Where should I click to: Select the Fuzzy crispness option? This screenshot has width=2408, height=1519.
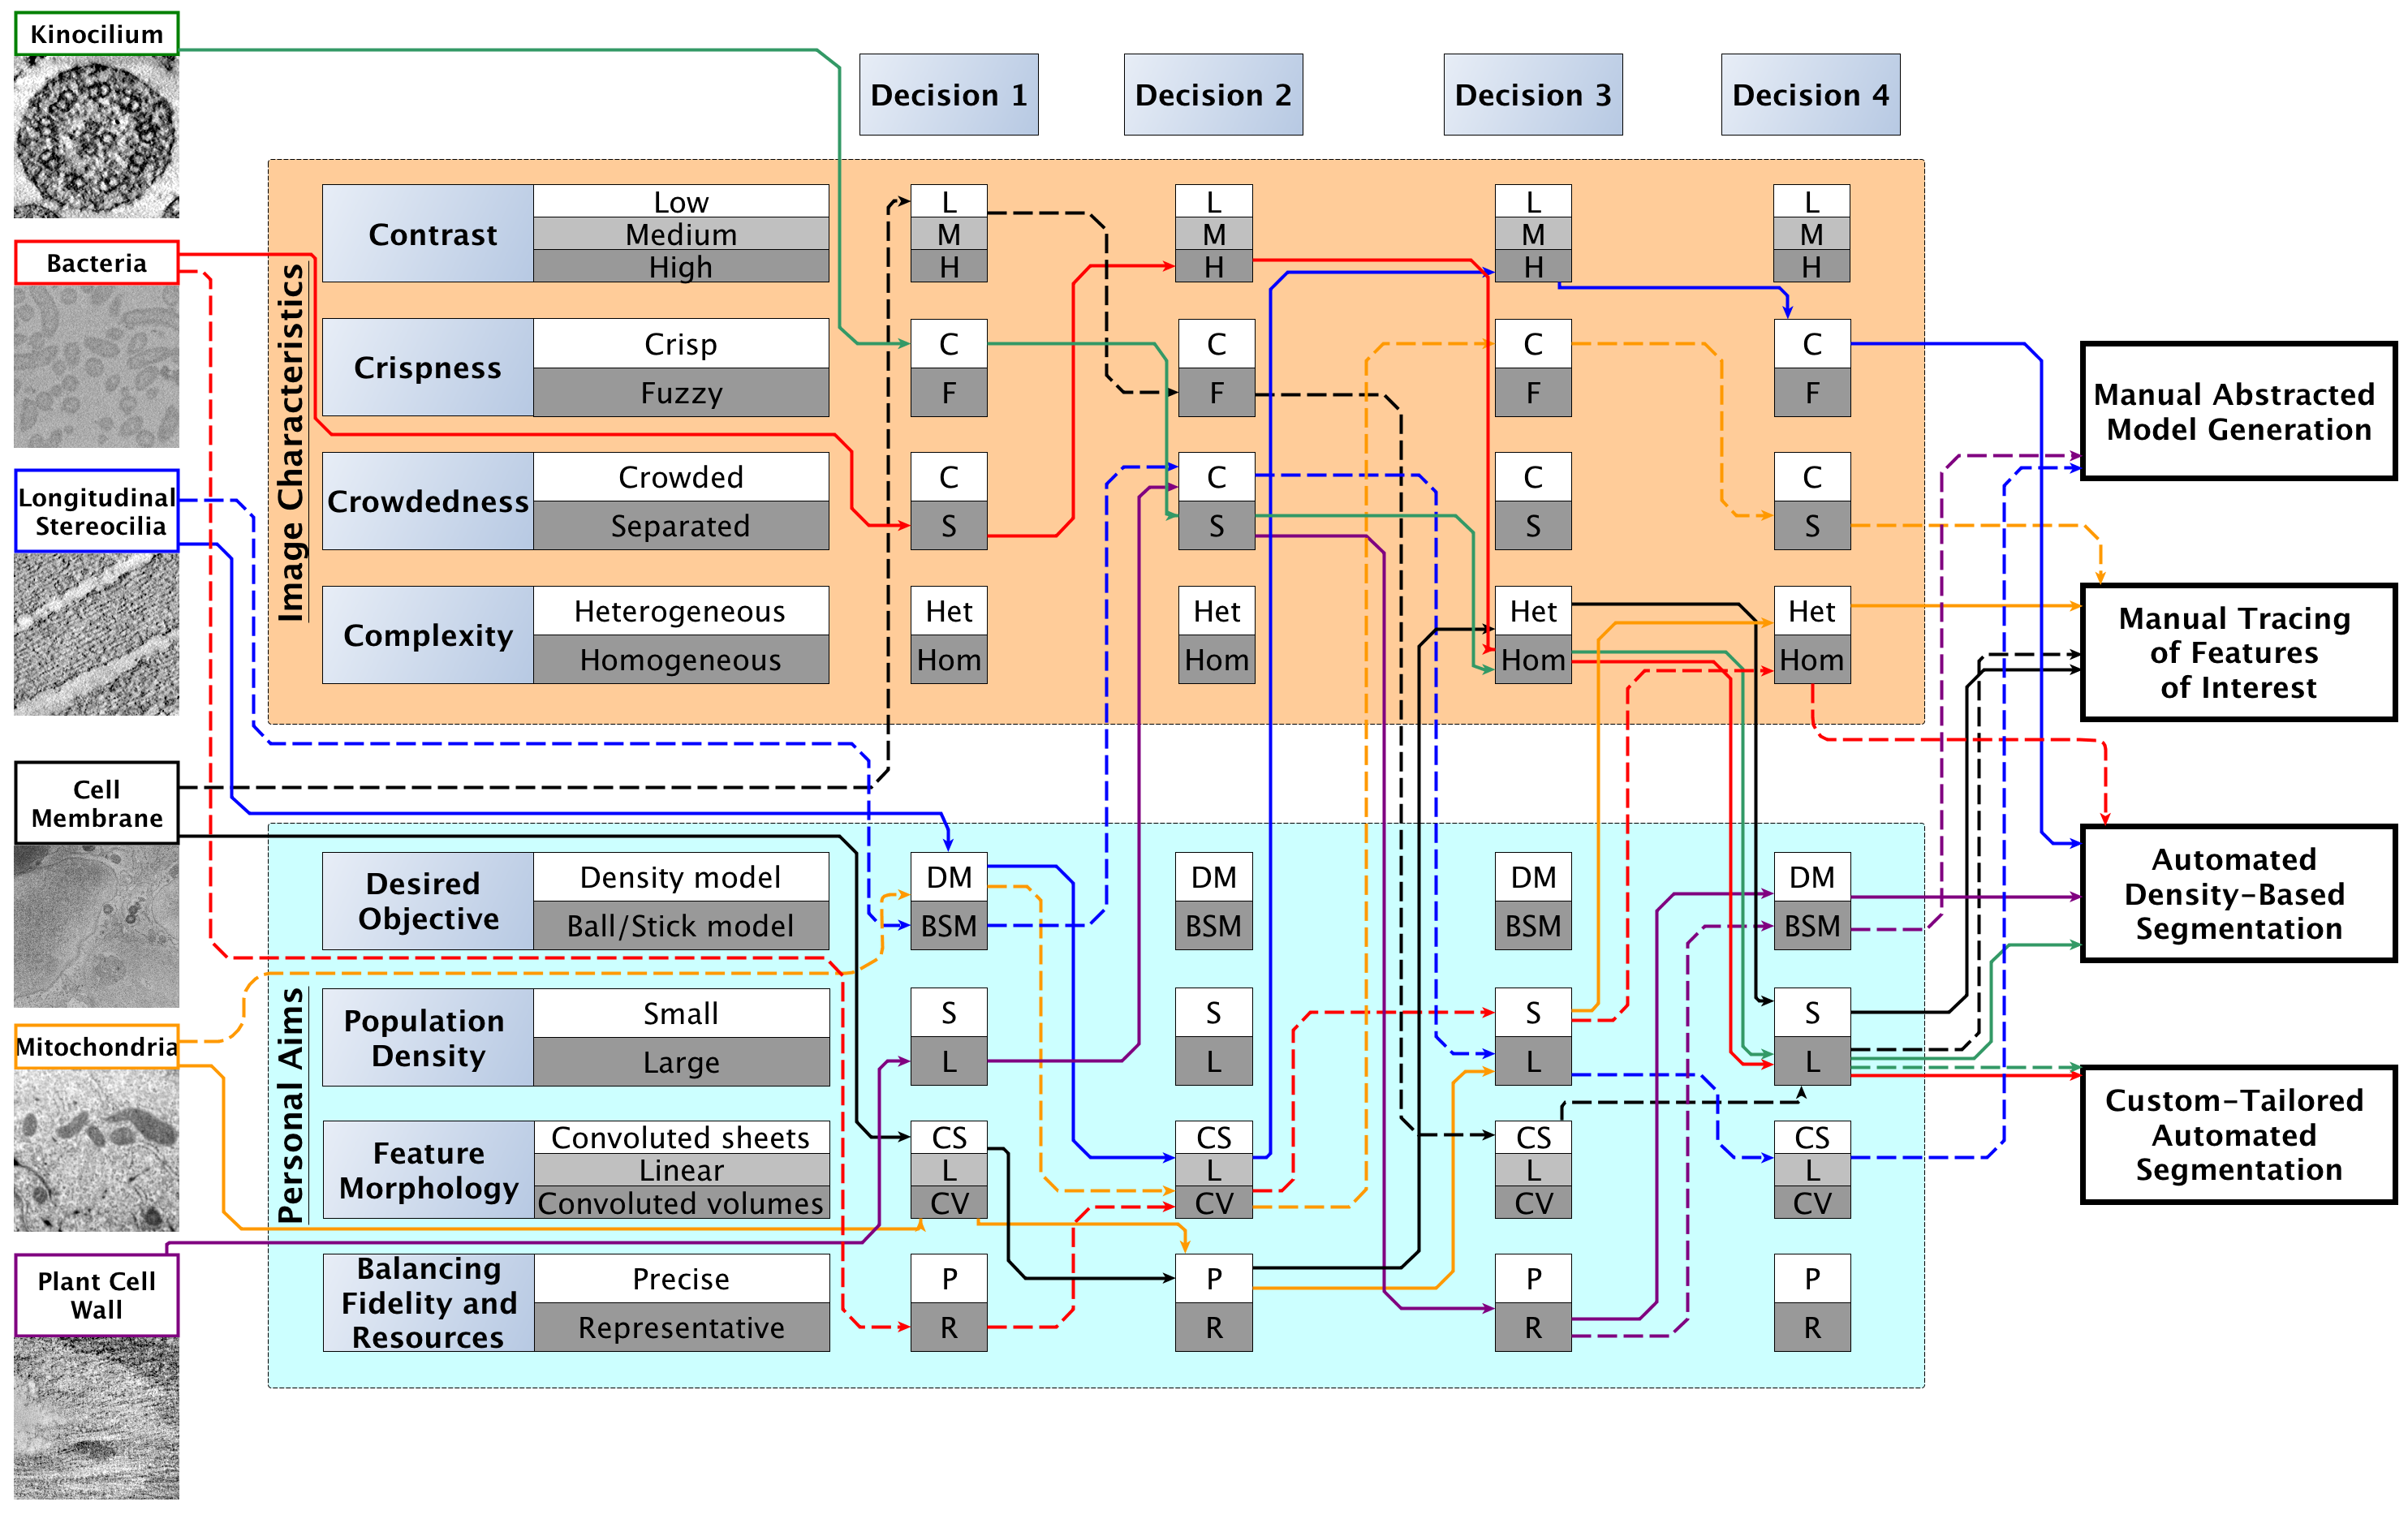pyautogui.click(x=681, y=392)
